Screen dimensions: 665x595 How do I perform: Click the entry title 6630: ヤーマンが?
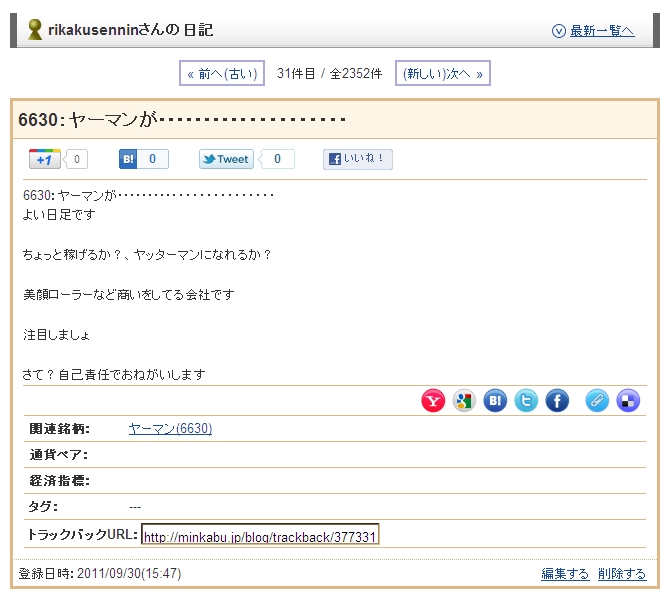pyautogui.click(x=182, y=120)
